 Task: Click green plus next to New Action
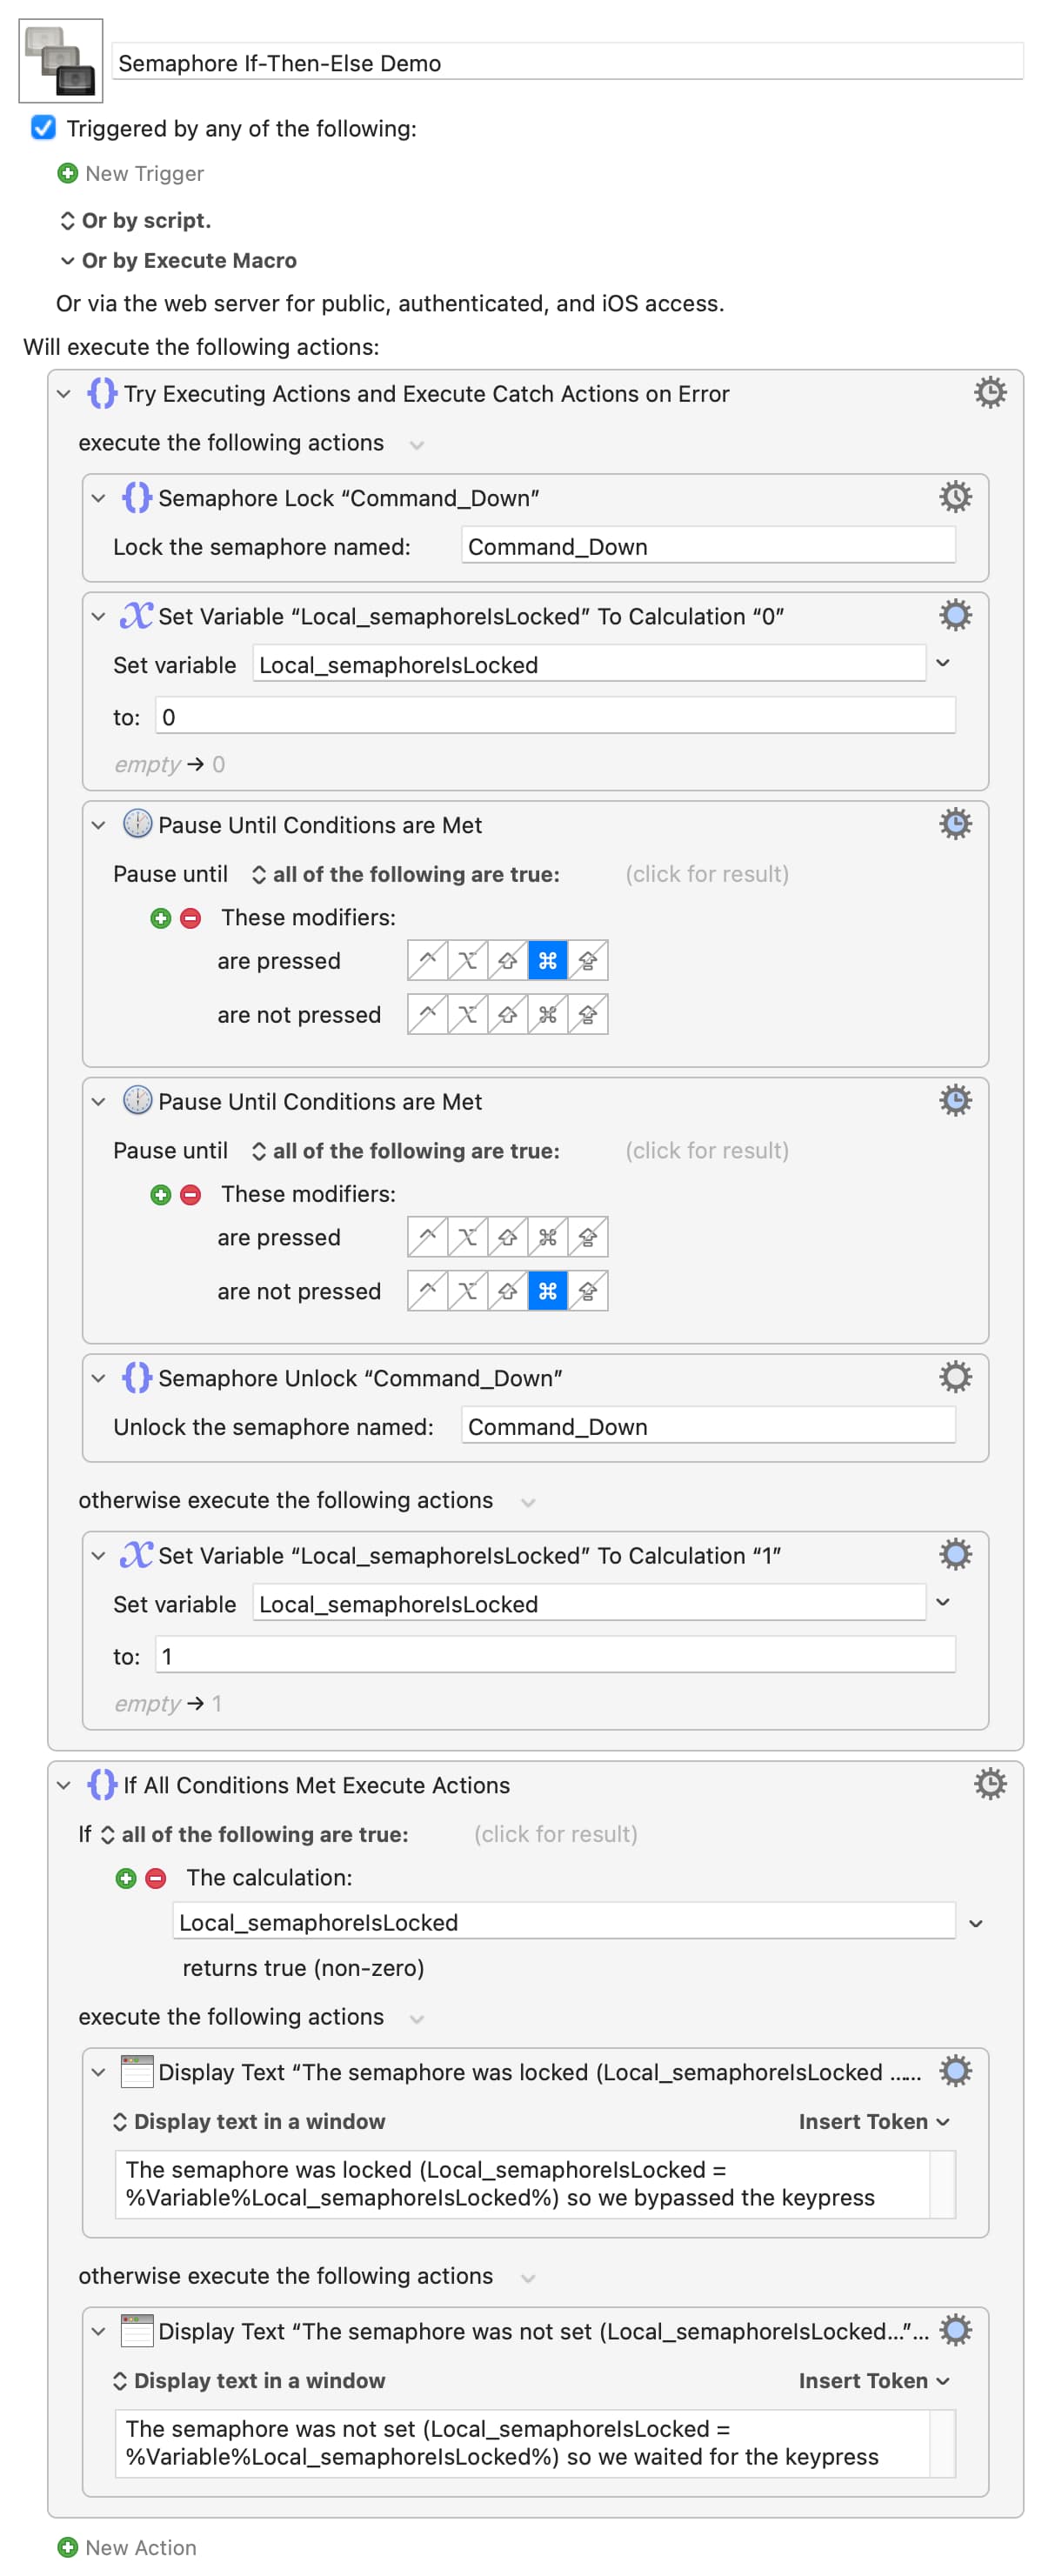[67, 2546]
